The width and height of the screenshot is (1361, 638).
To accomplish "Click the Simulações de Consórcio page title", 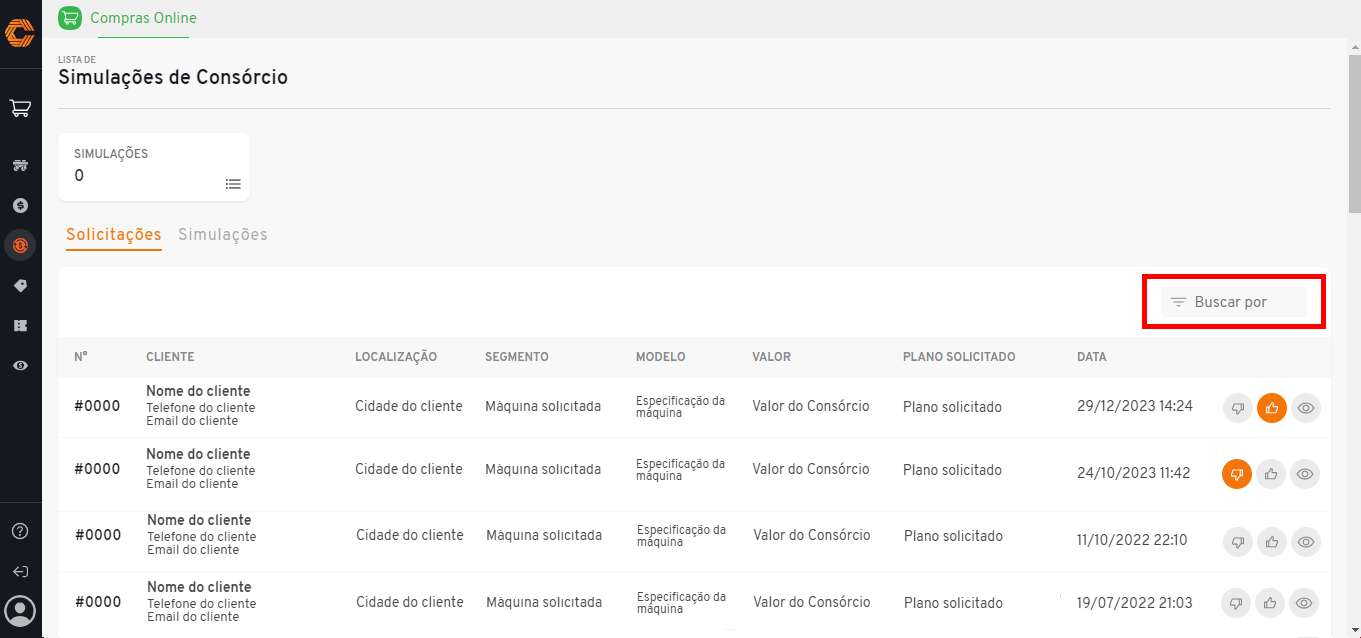I will (x=173, y=77).
